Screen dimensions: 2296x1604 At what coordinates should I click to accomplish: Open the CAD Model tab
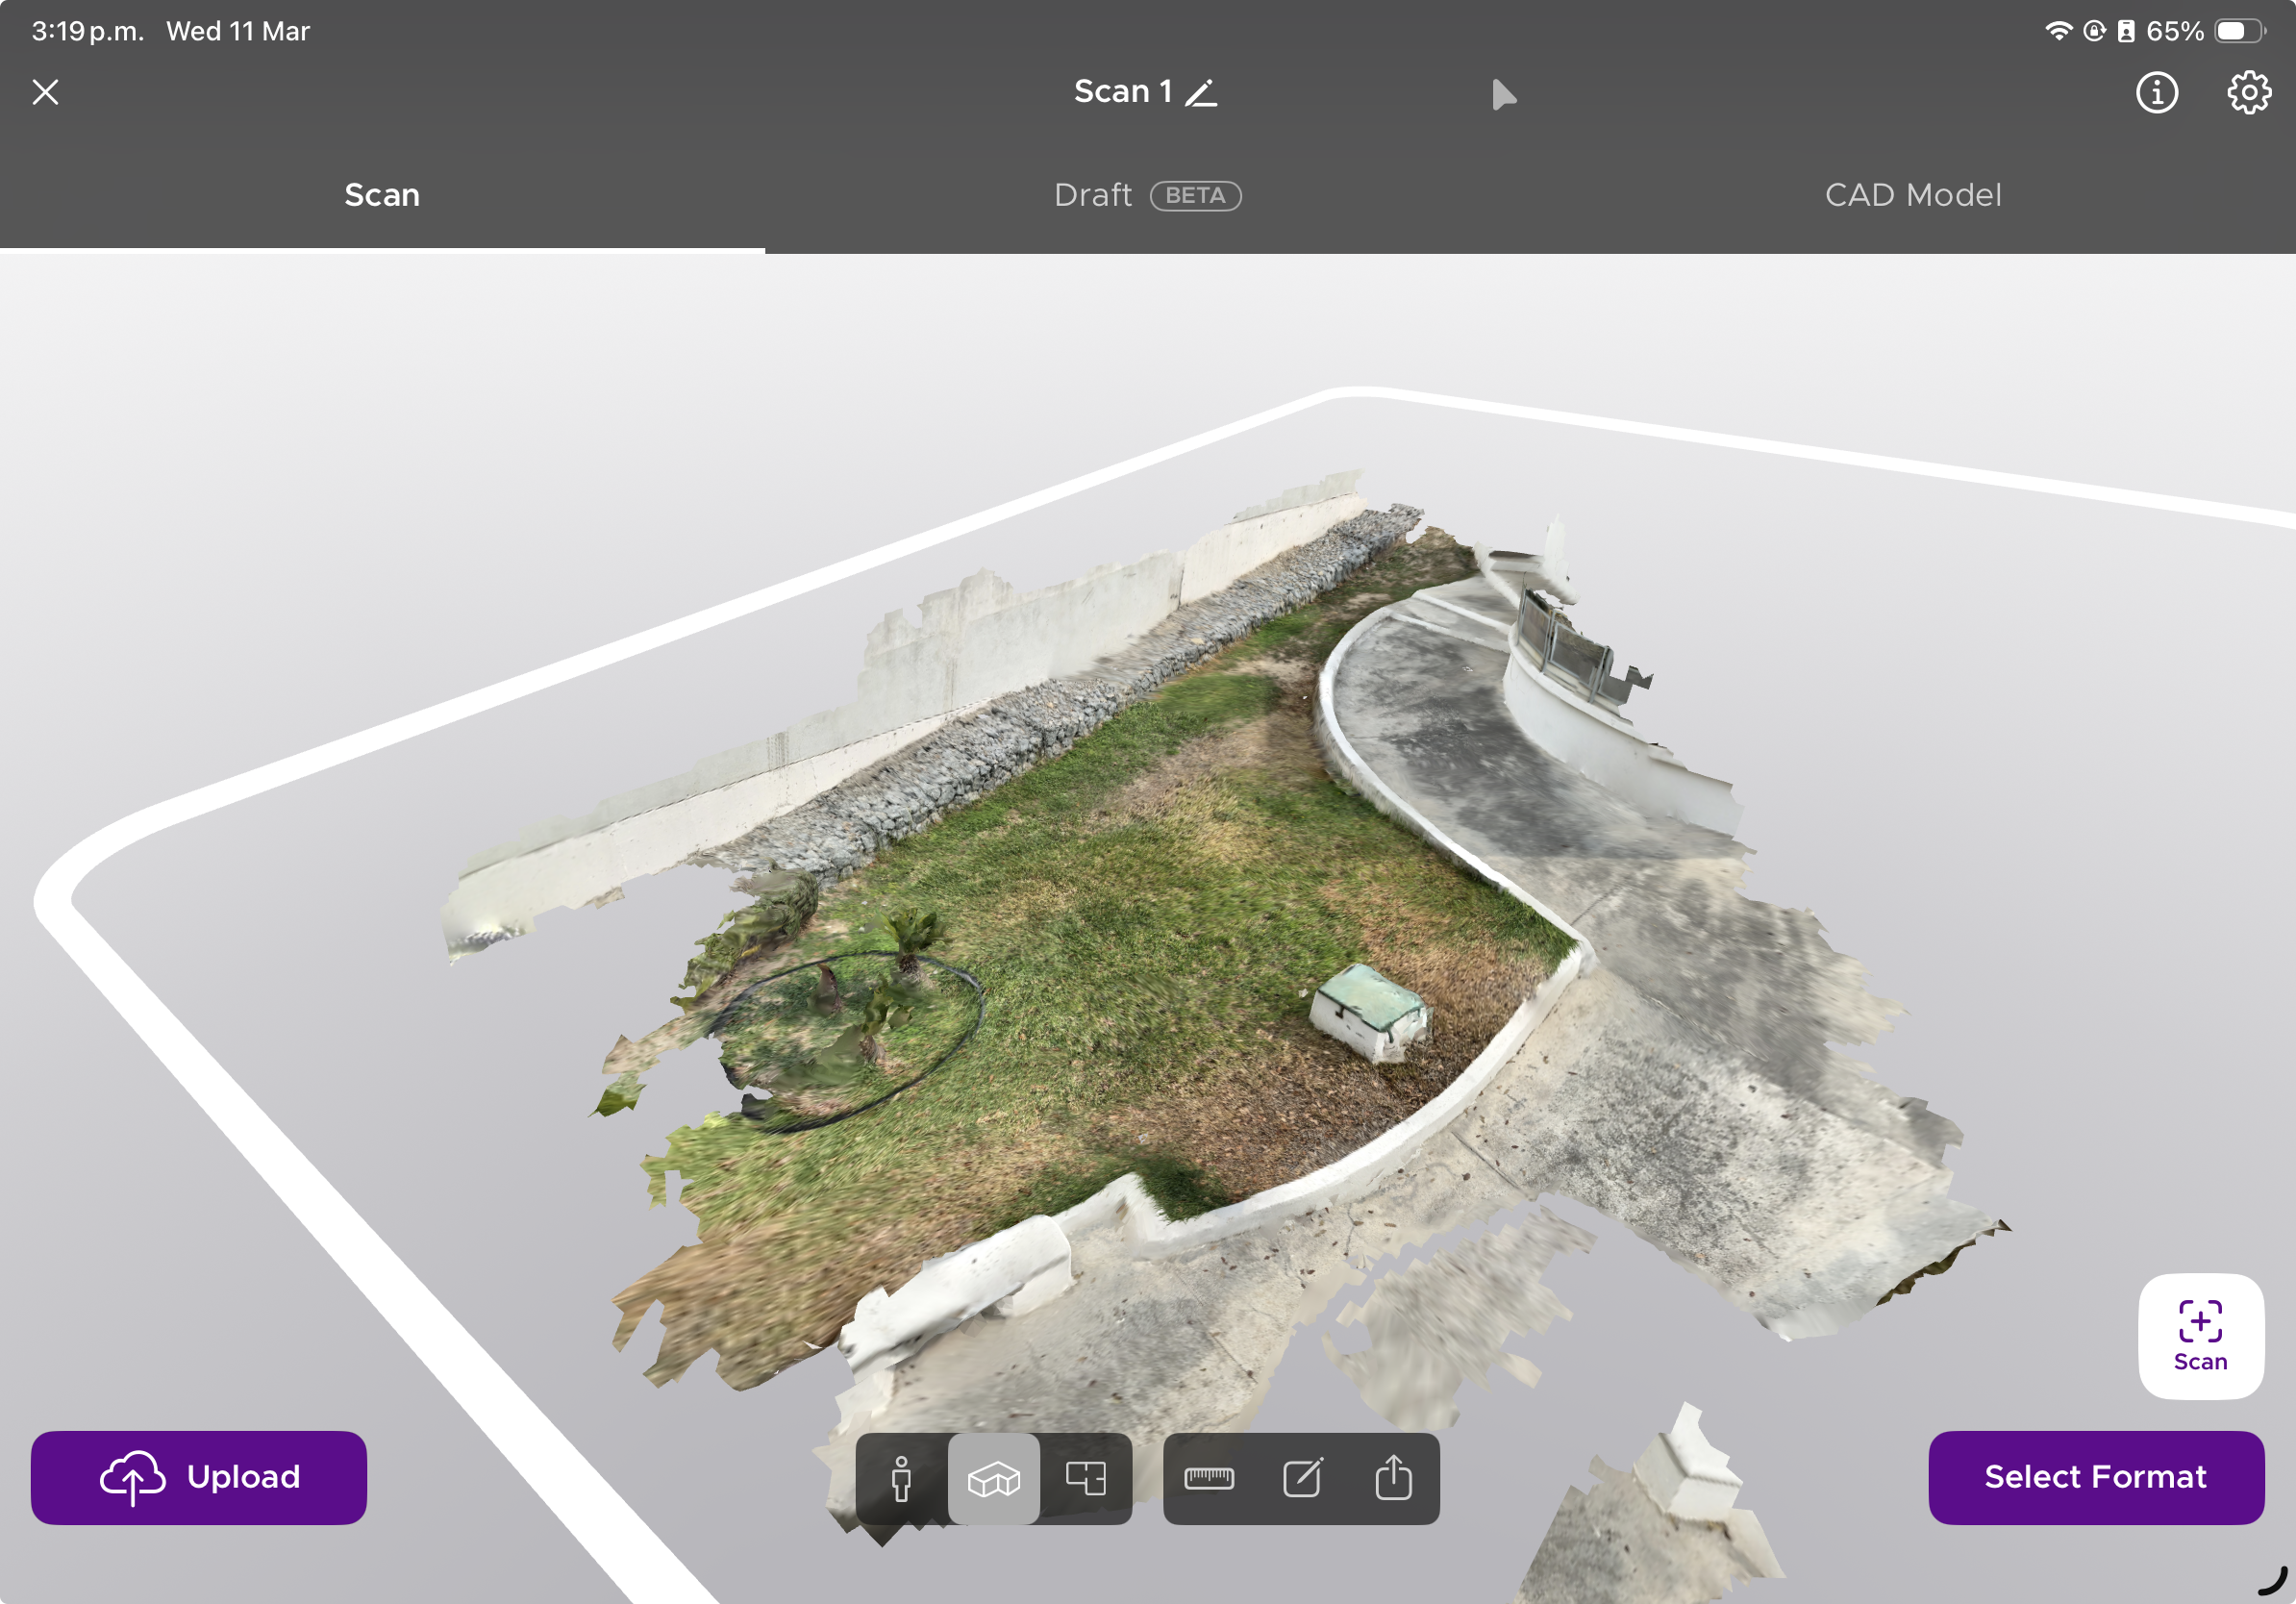(1912, 195)
